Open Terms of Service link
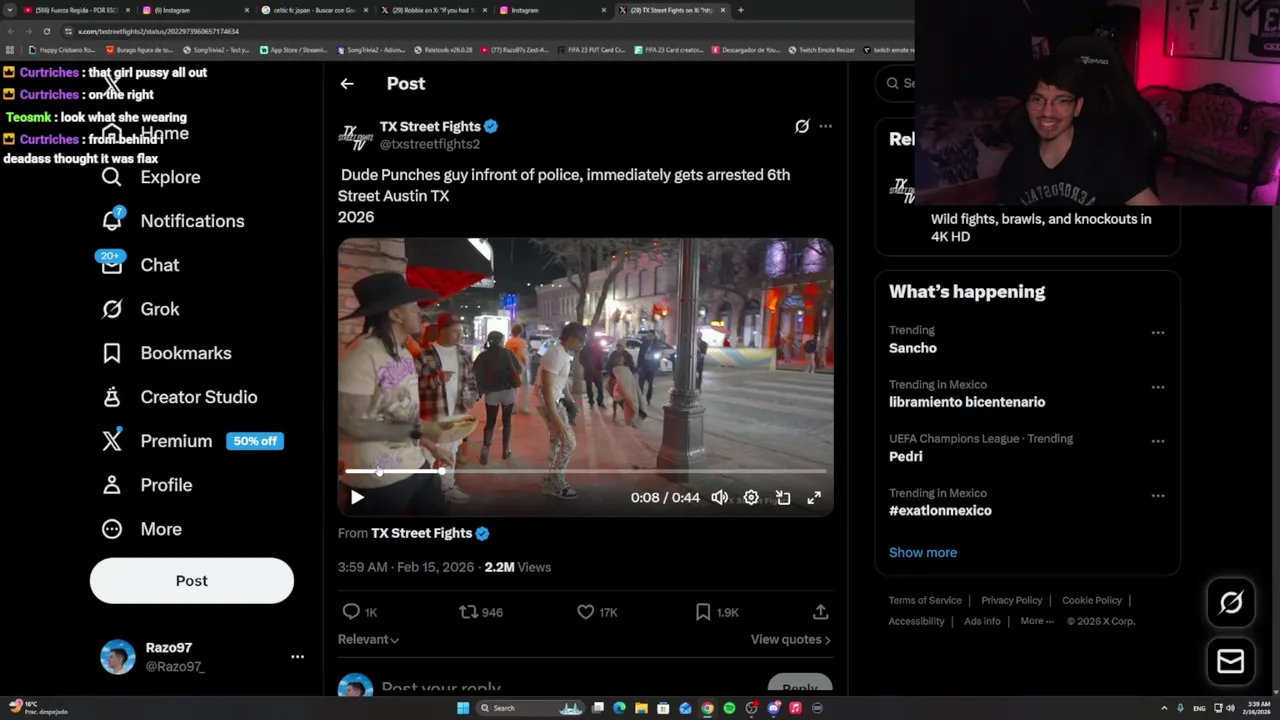This screenshot has height=720, width=1280. 925,600
